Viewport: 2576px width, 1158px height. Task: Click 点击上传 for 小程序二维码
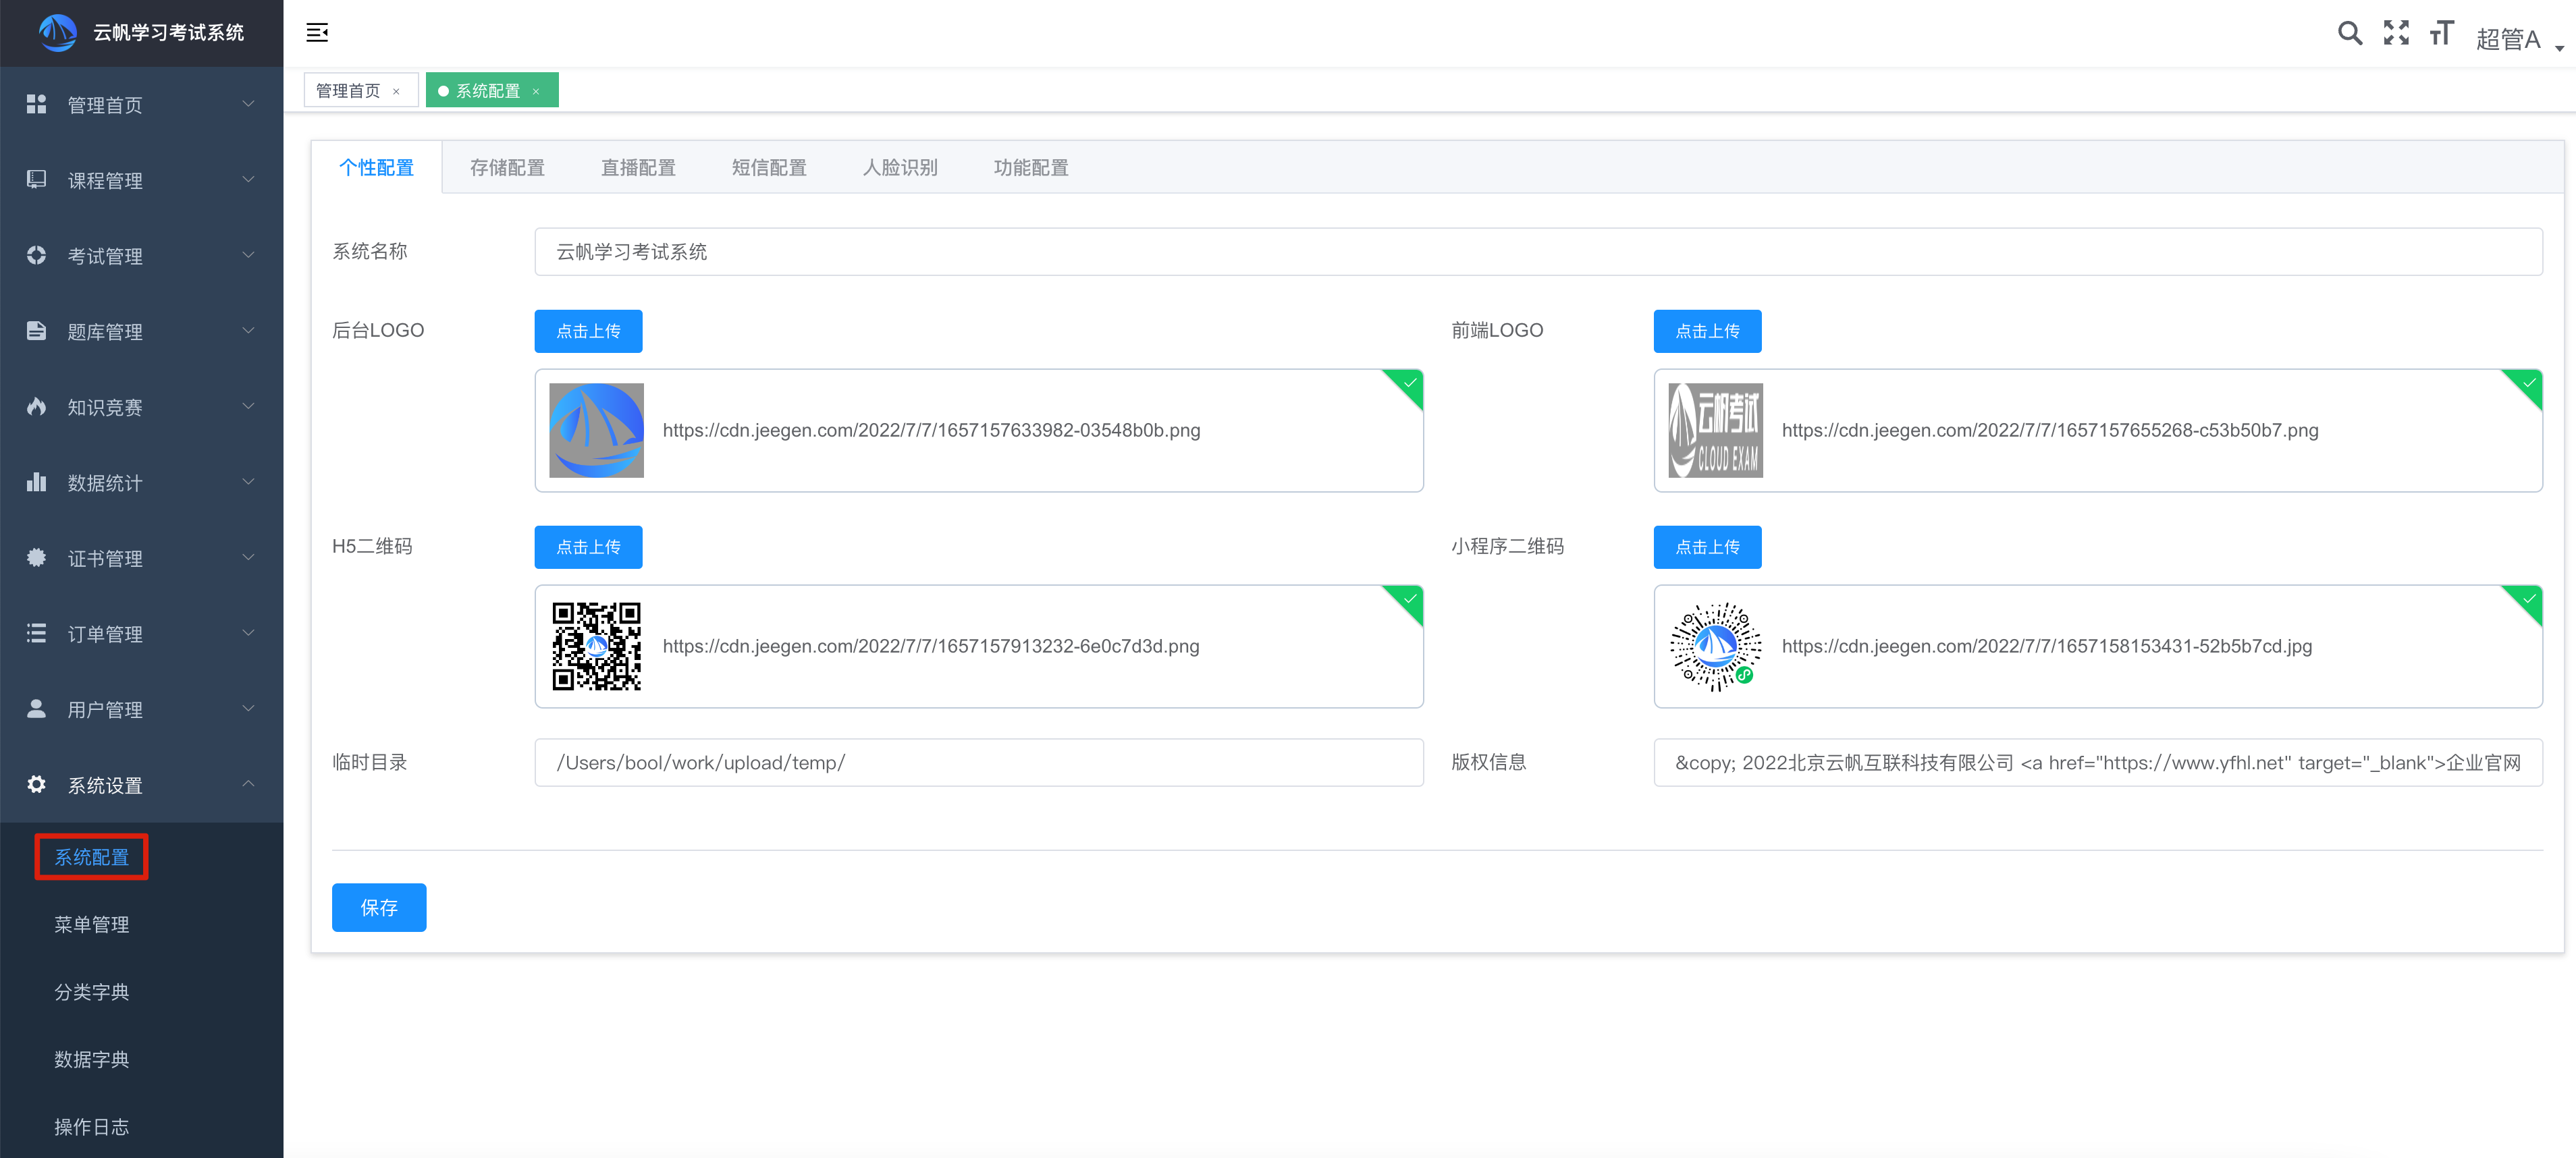click(1707, 547)
